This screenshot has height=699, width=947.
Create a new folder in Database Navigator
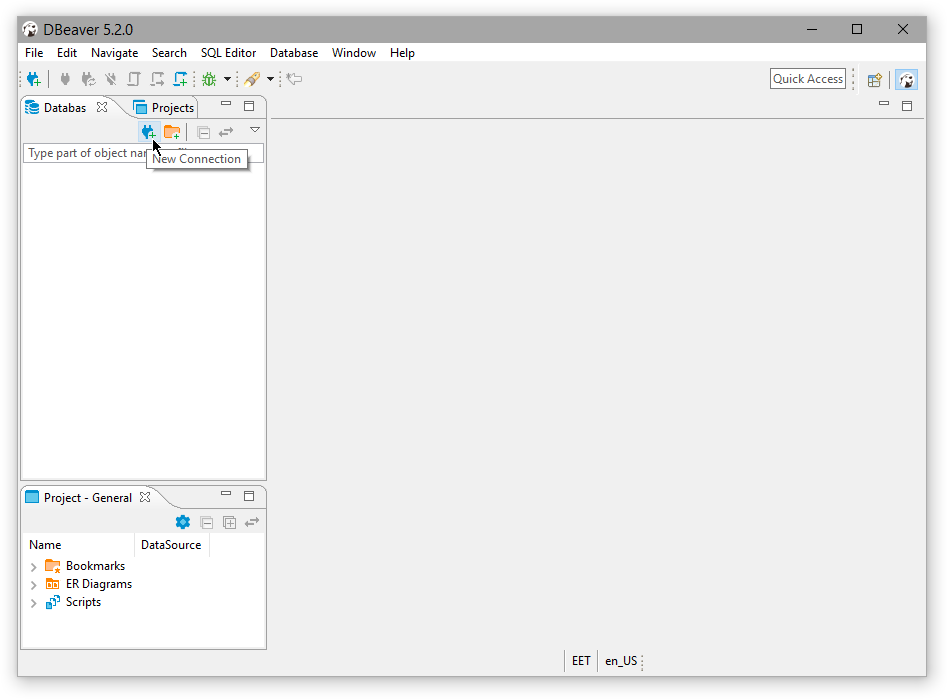[x=172, y=132]
